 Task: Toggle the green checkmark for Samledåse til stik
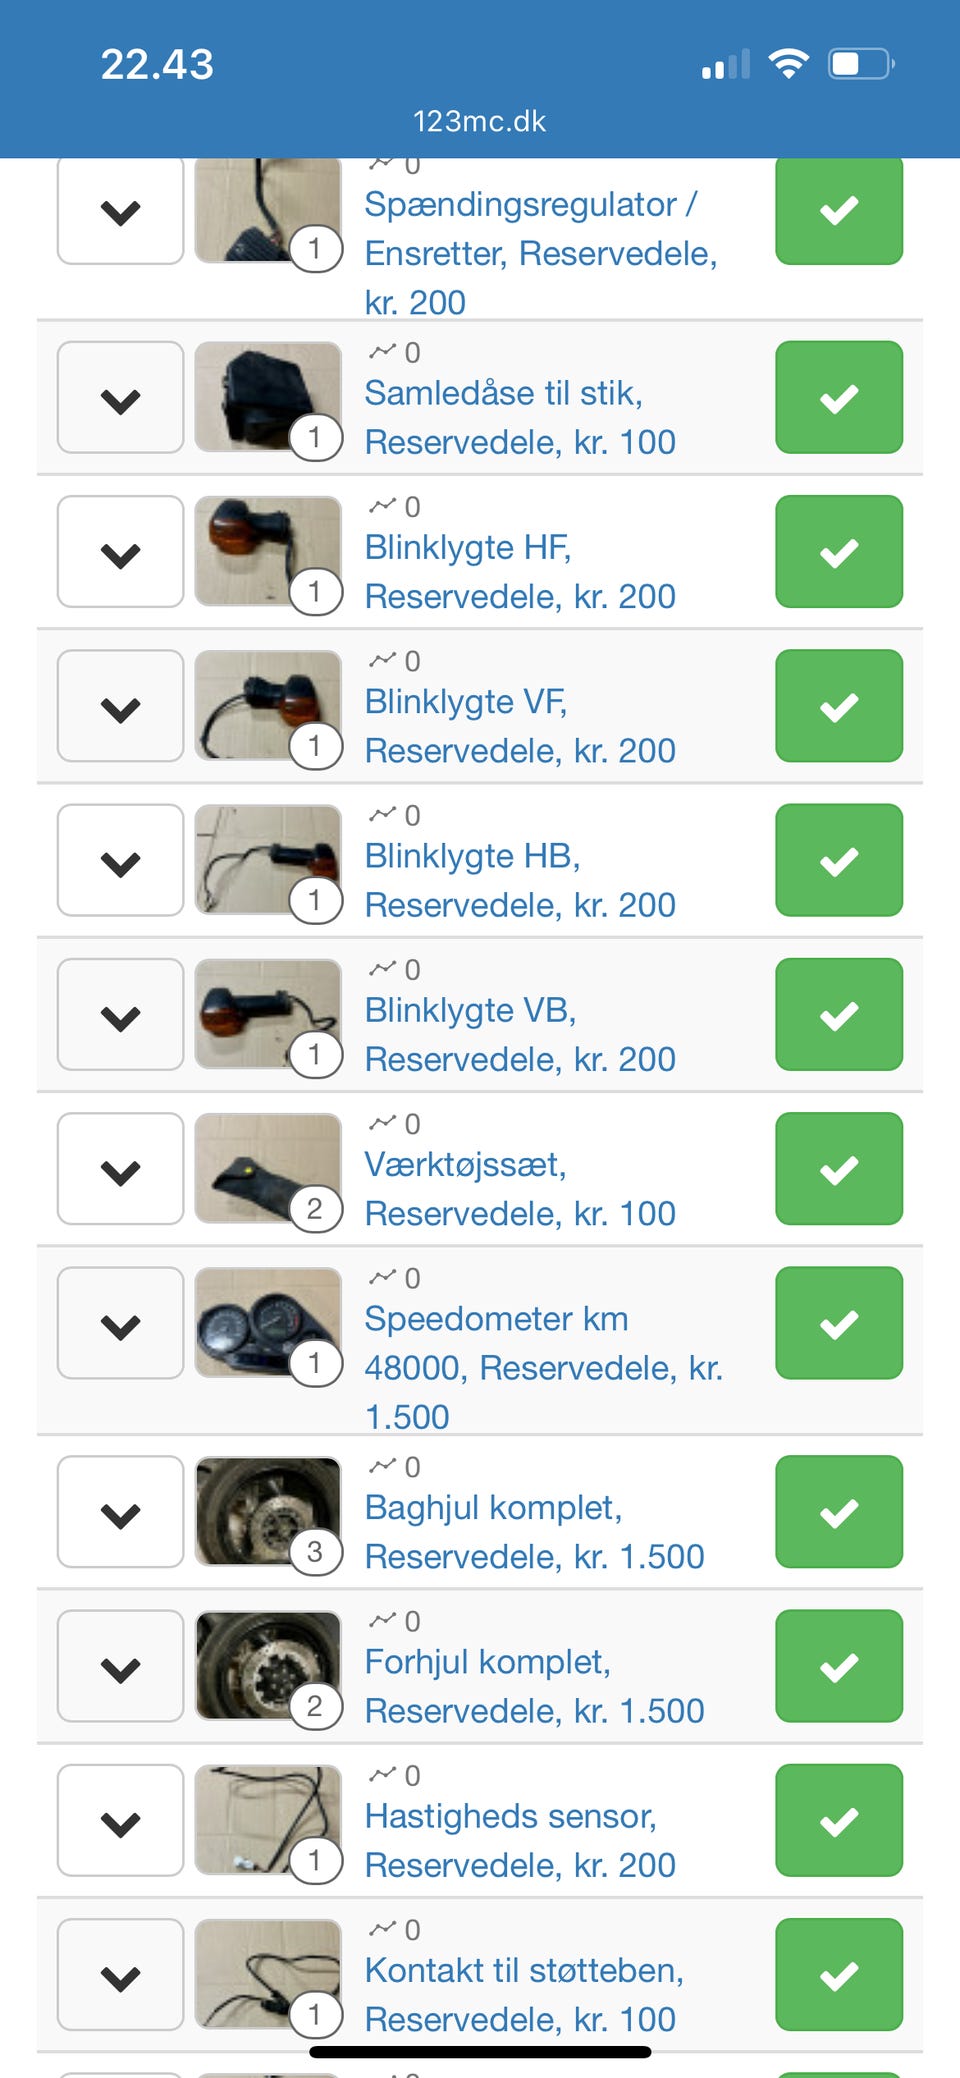tap(839, 398)
